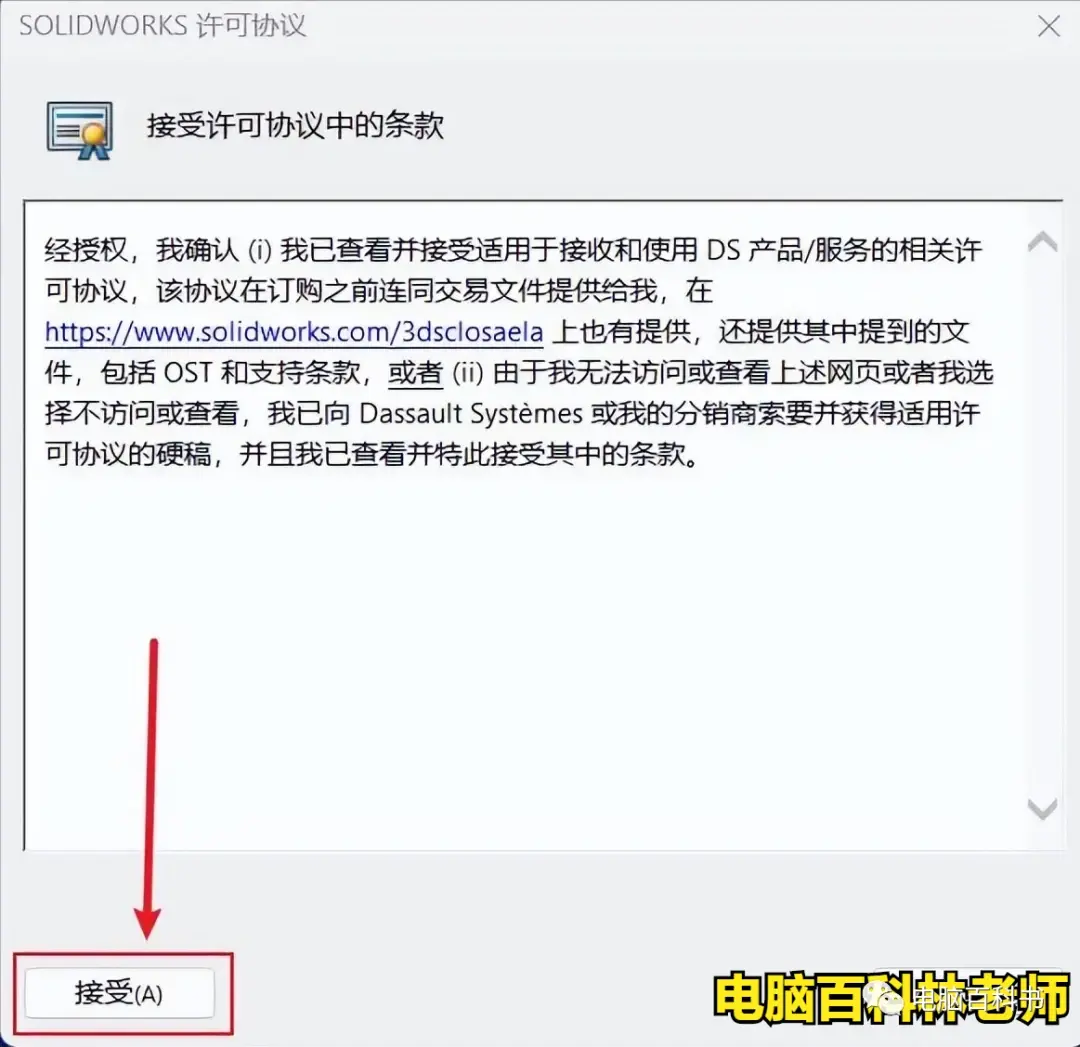Click the license certificate icon
1080x1047 pixels.
point(80,130)
